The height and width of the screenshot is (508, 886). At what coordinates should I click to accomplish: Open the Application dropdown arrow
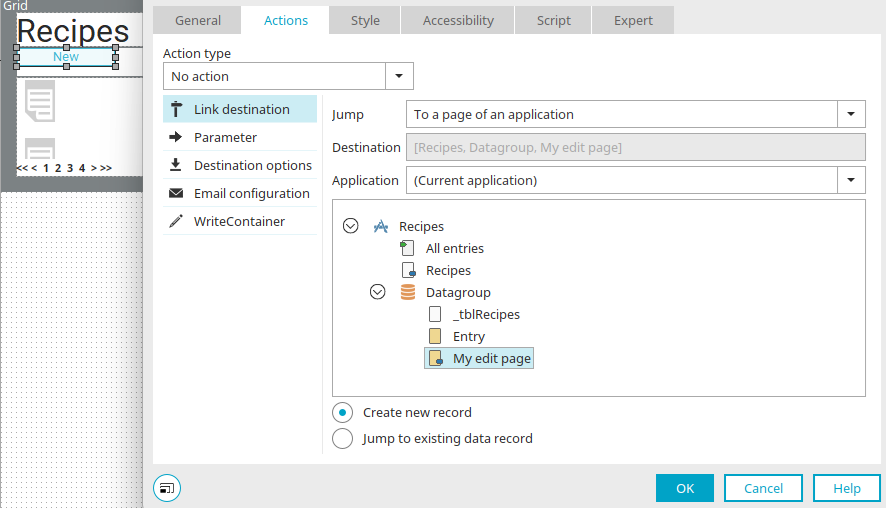851,180
